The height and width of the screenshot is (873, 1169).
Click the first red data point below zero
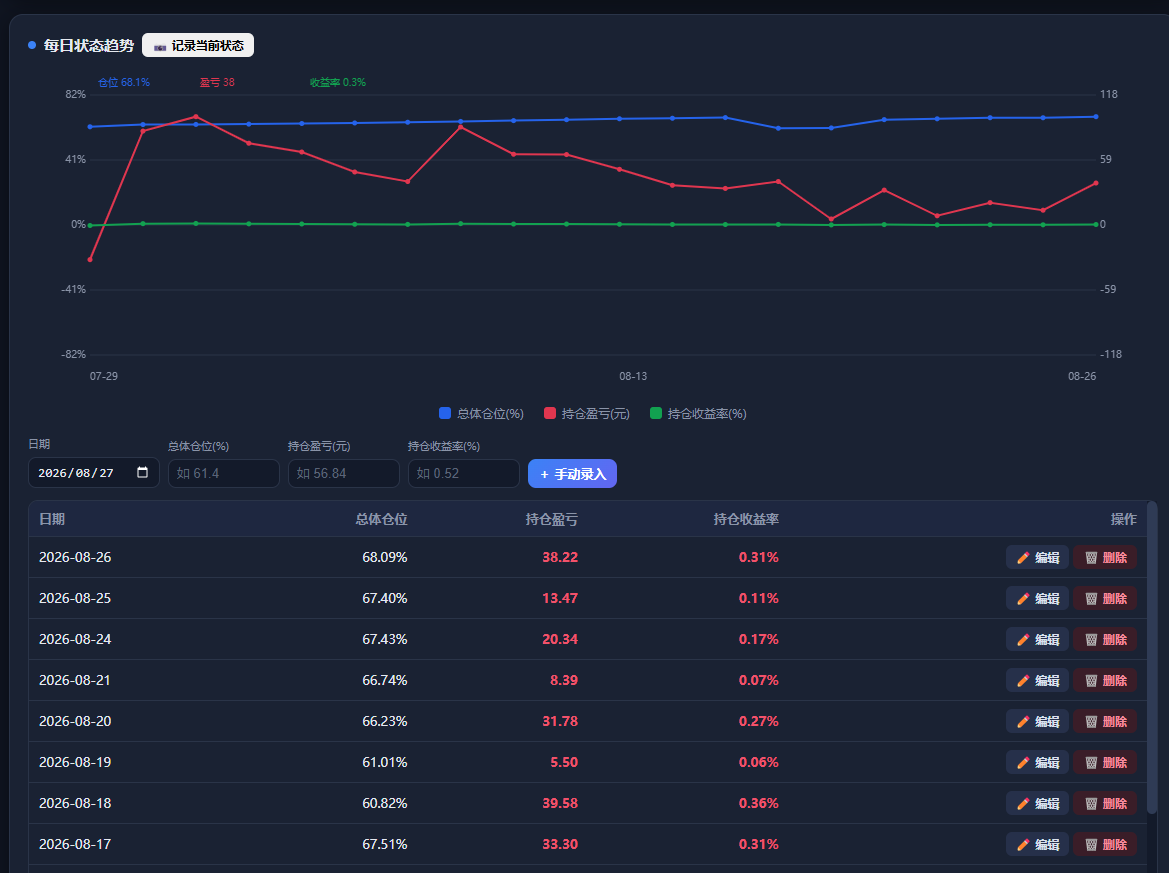(90, 259)
